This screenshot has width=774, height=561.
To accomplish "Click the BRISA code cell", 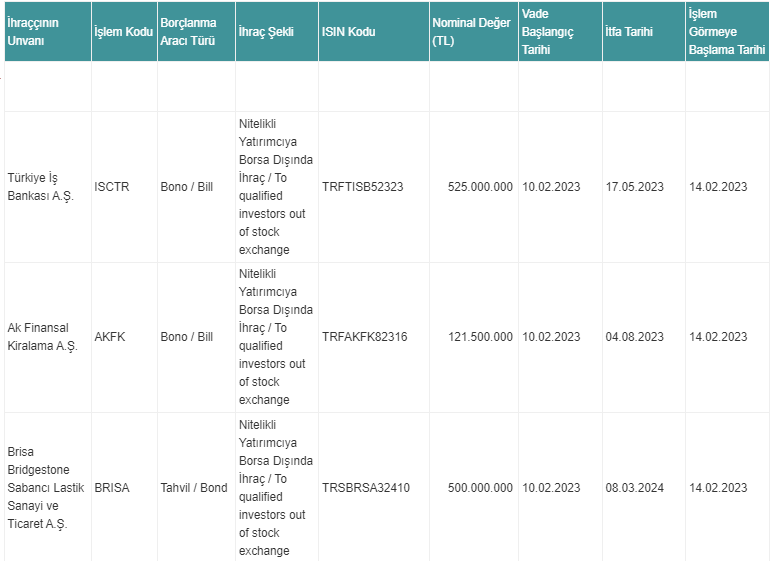I will 112,488.
